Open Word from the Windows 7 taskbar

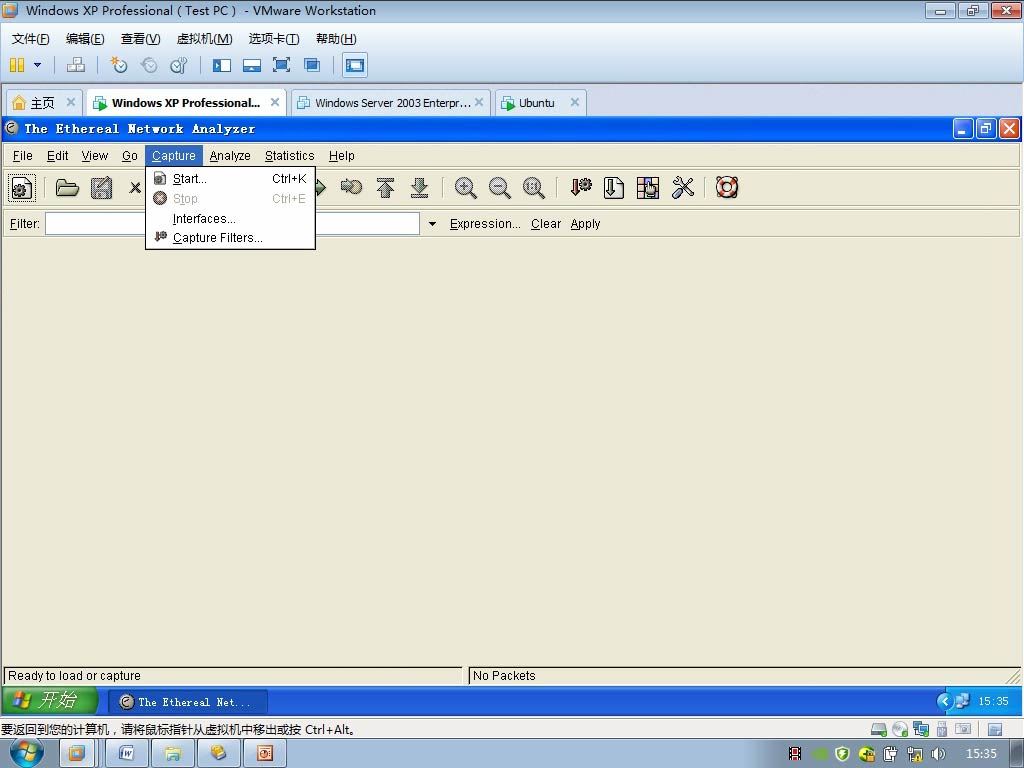click(127, 754)
